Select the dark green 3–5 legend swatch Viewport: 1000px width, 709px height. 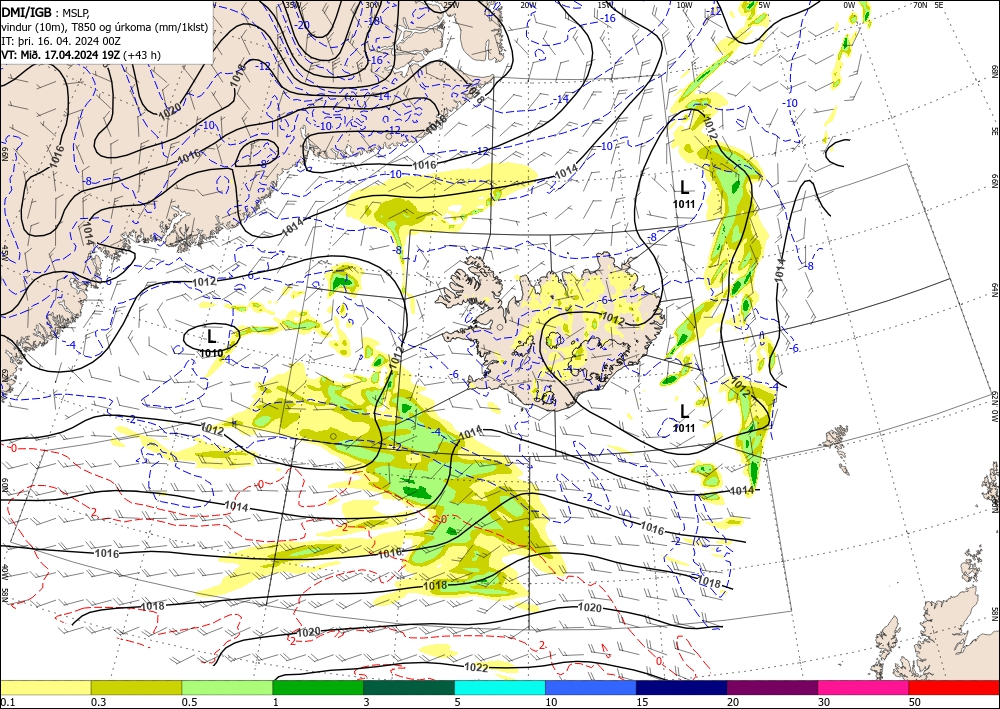409,687
